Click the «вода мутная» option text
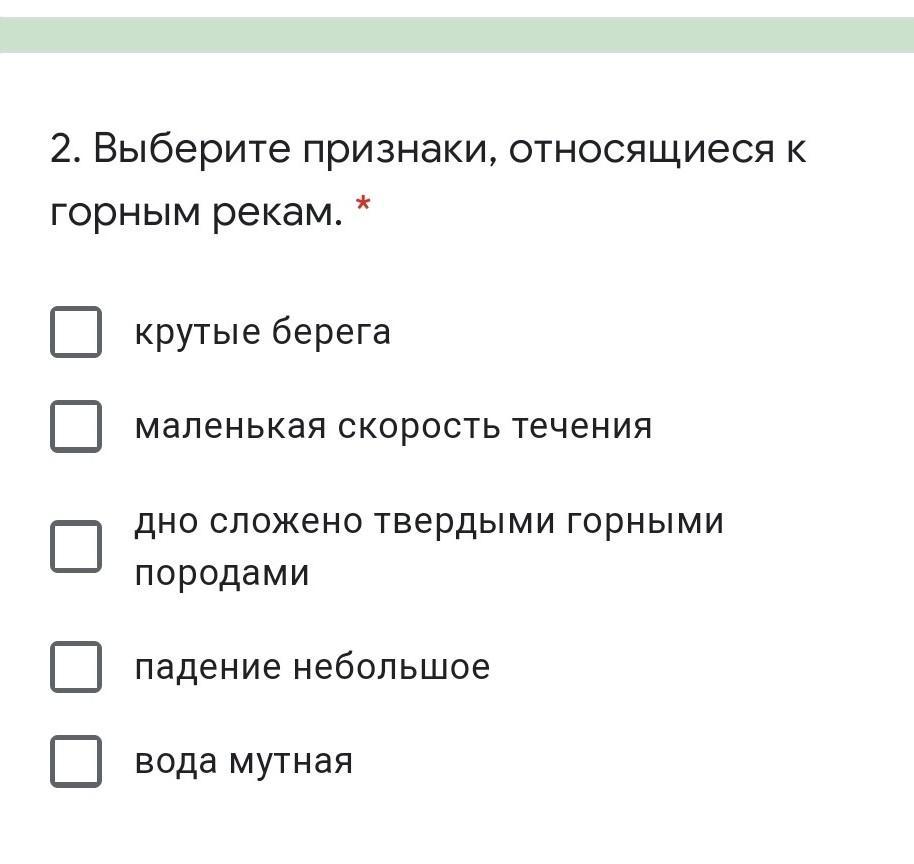 (244, 761)
